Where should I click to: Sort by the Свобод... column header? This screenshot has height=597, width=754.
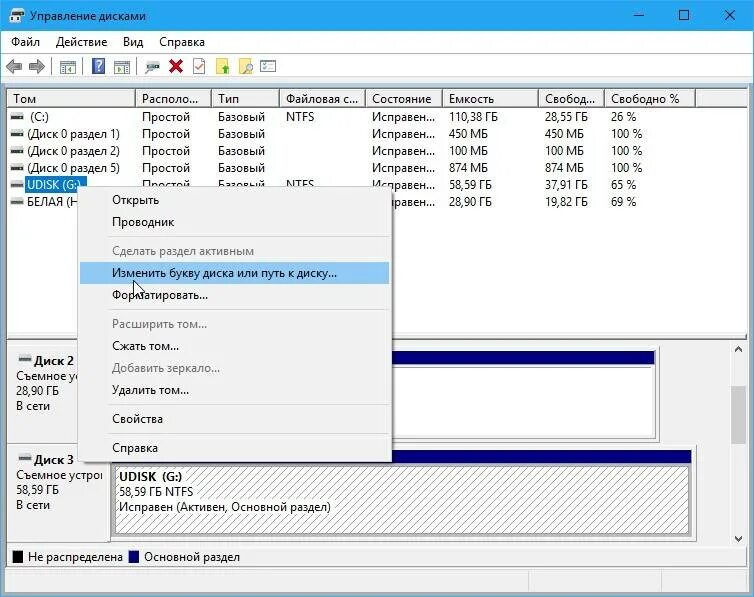(x=571, y=99)
